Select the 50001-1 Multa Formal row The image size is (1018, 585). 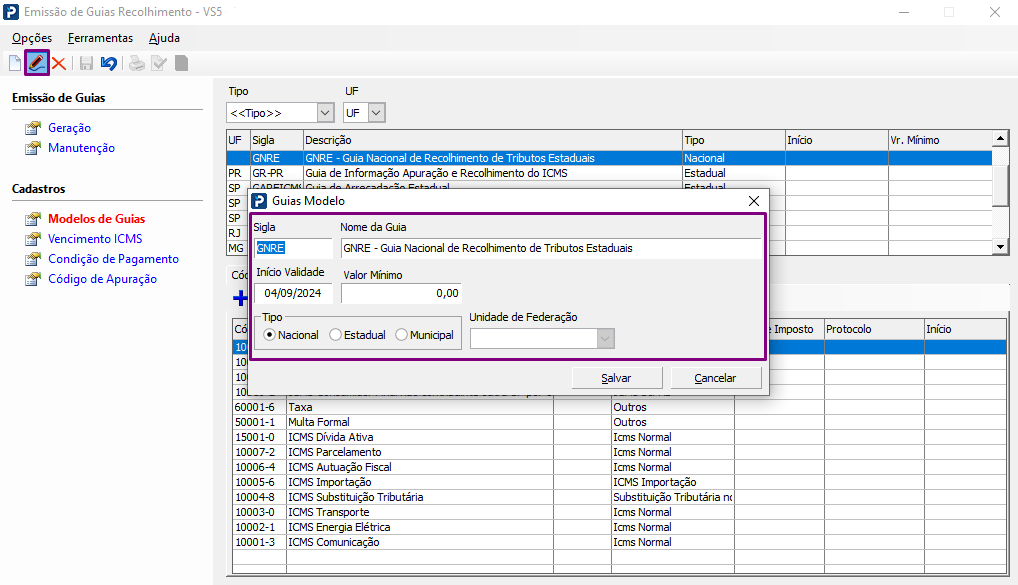(x=619, y=422)
